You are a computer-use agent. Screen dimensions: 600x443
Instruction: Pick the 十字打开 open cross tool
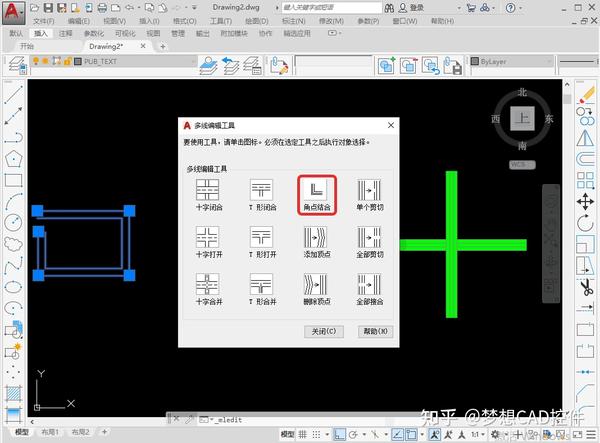207,237
